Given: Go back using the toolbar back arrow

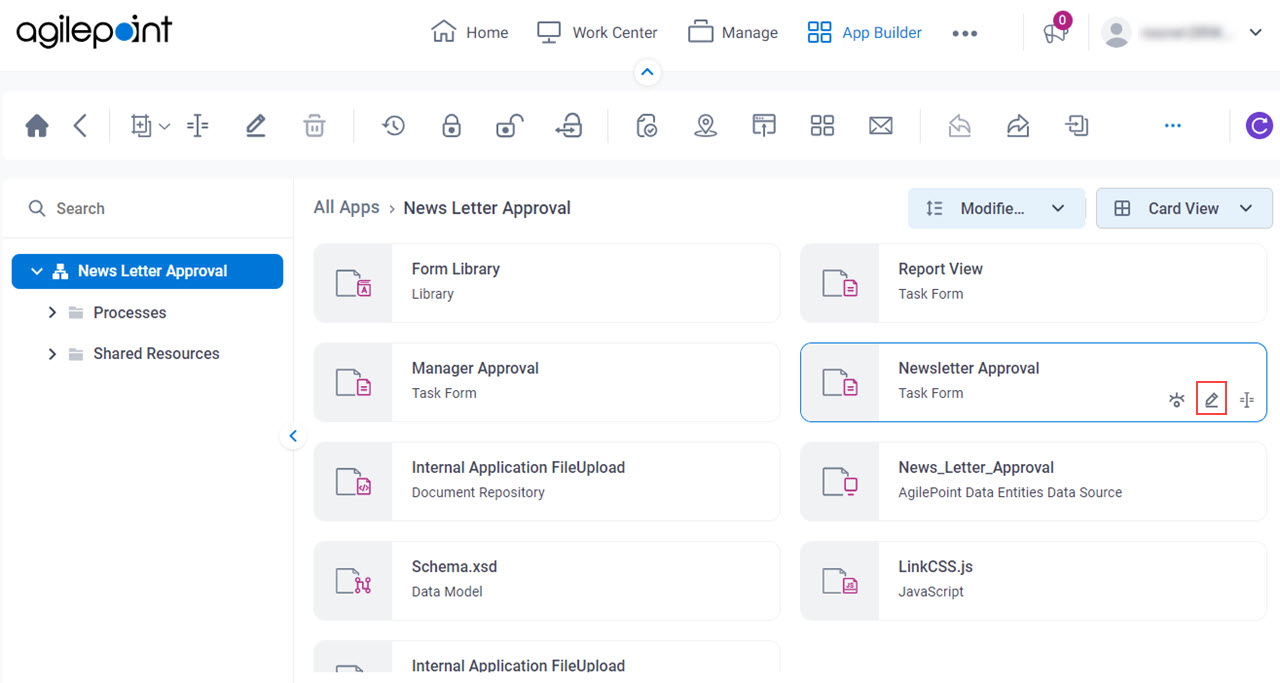Looking at the screenshot, I should pos(81,126).
